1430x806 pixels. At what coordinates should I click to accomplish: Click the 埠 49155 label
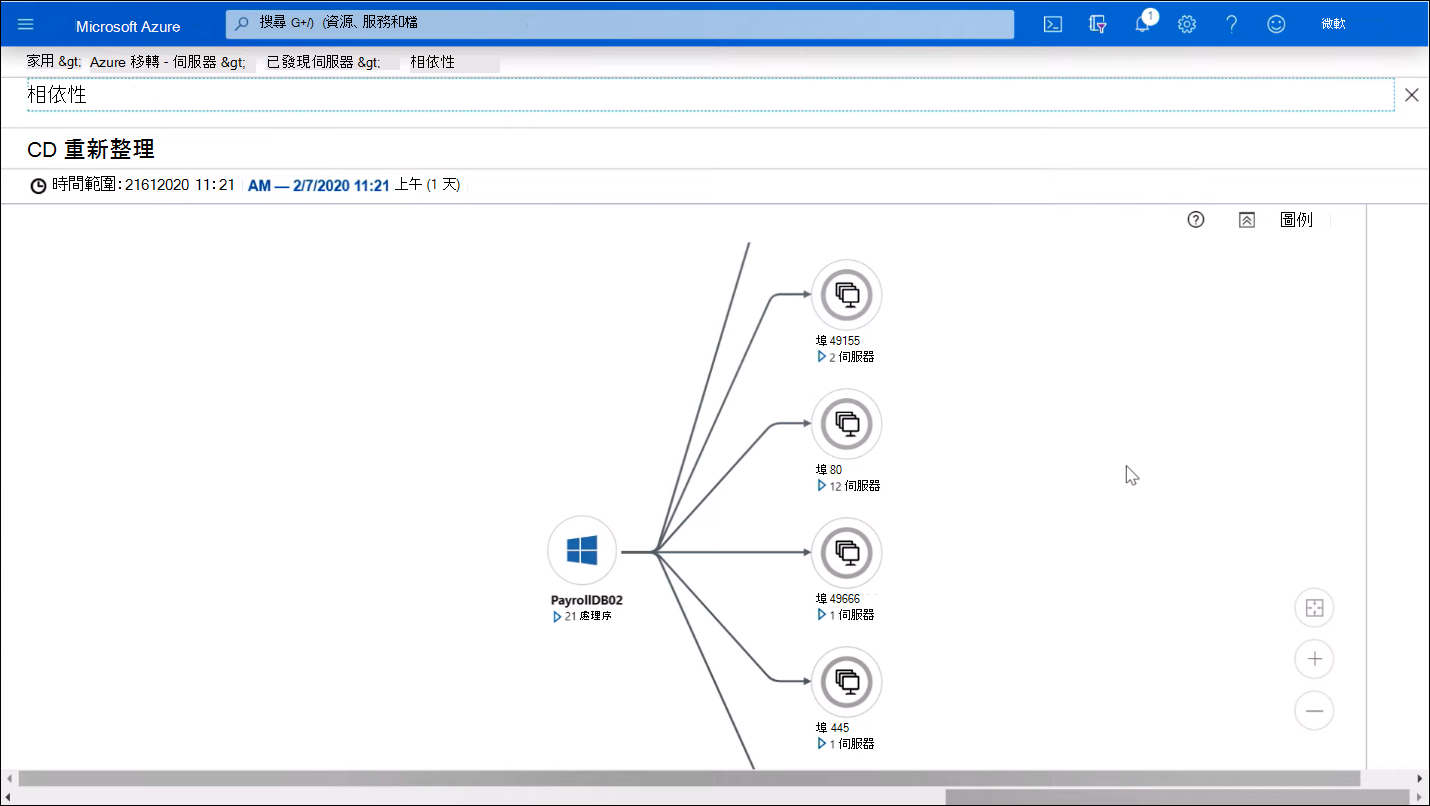pos(838,341)
